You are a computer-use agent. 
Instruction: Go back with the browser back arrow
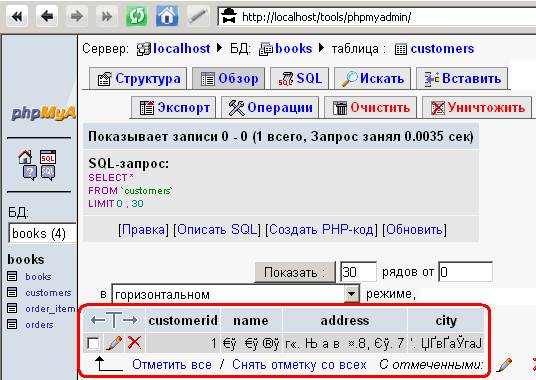click(x=47, y=16)
